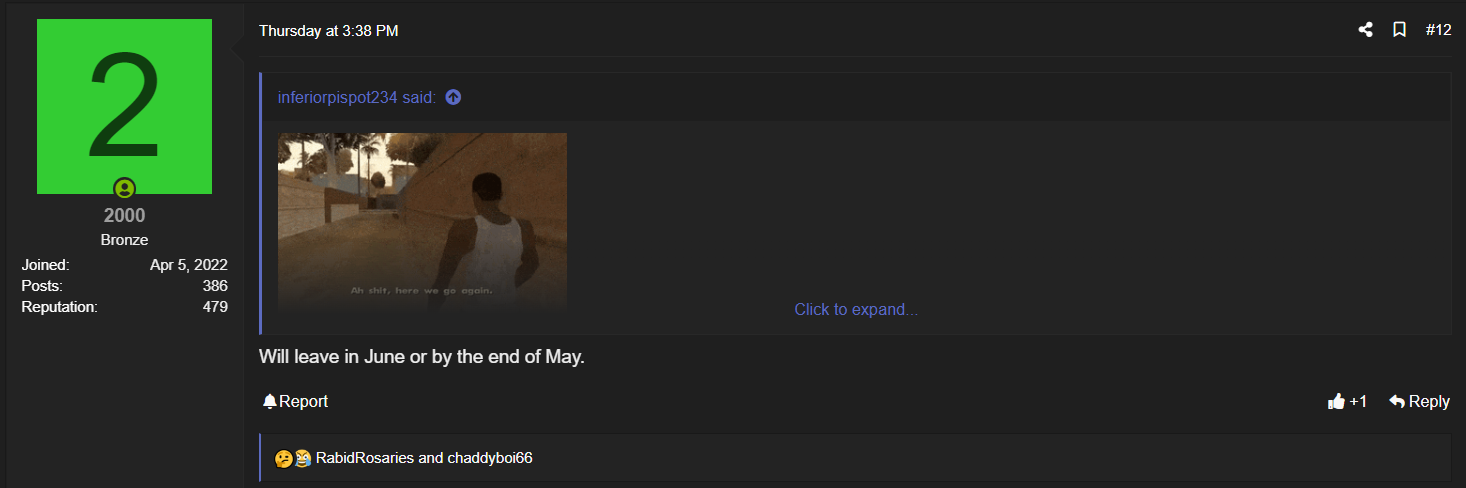Viewport: 1466px width, 488px height.
Task: Click the thumbs-up +1 like icon
Action: 1336,401
